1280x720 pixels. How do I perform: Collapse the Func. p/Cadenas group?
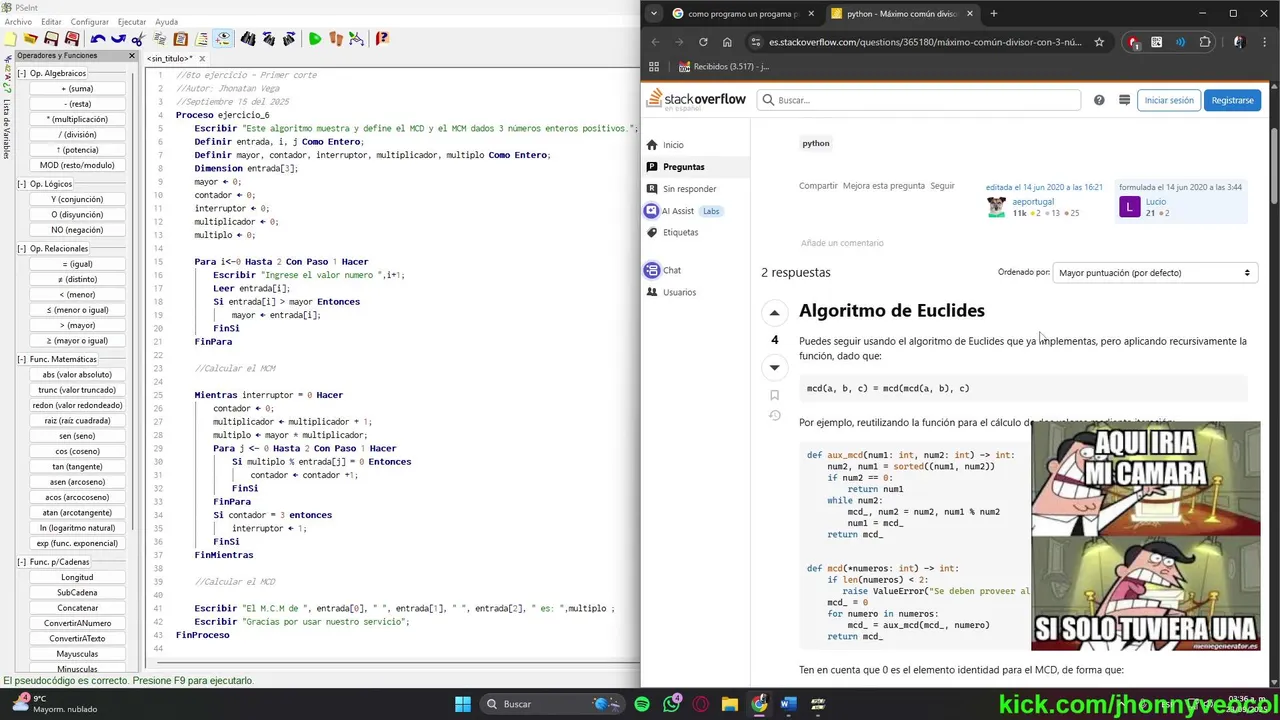coord(22,562)
